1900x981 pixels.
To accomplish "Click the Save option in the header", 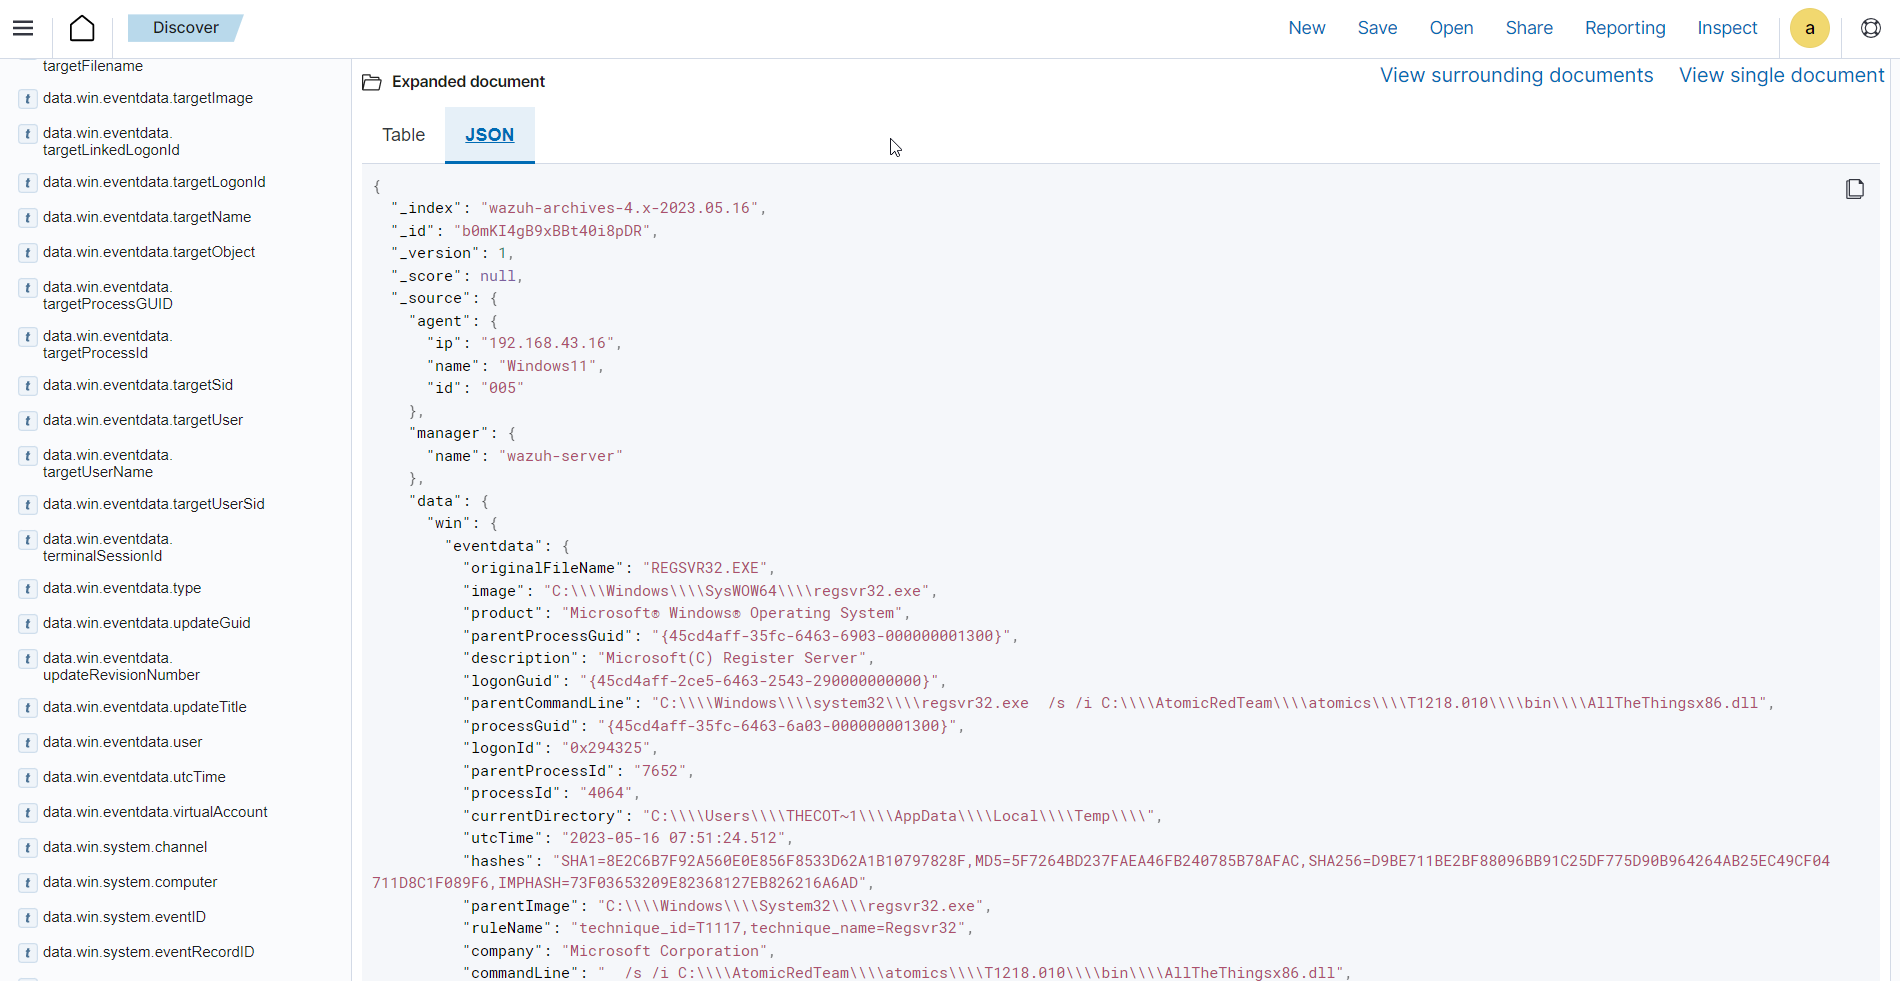I will point(1376,28).
